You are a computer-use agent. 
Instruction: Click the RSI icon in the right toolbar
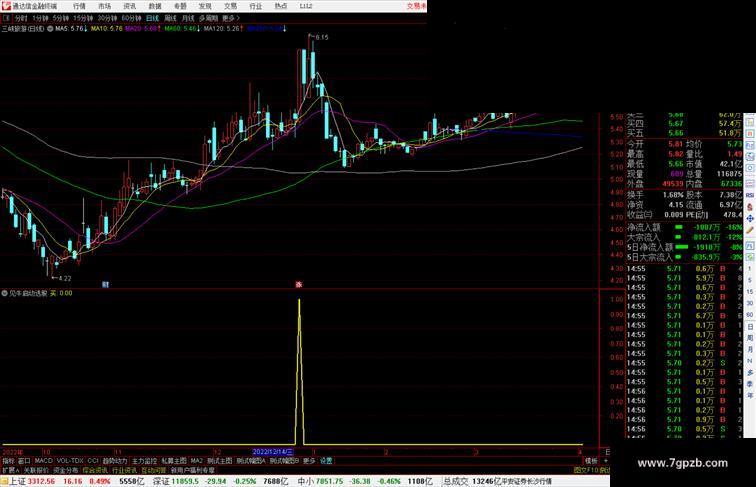750,195
